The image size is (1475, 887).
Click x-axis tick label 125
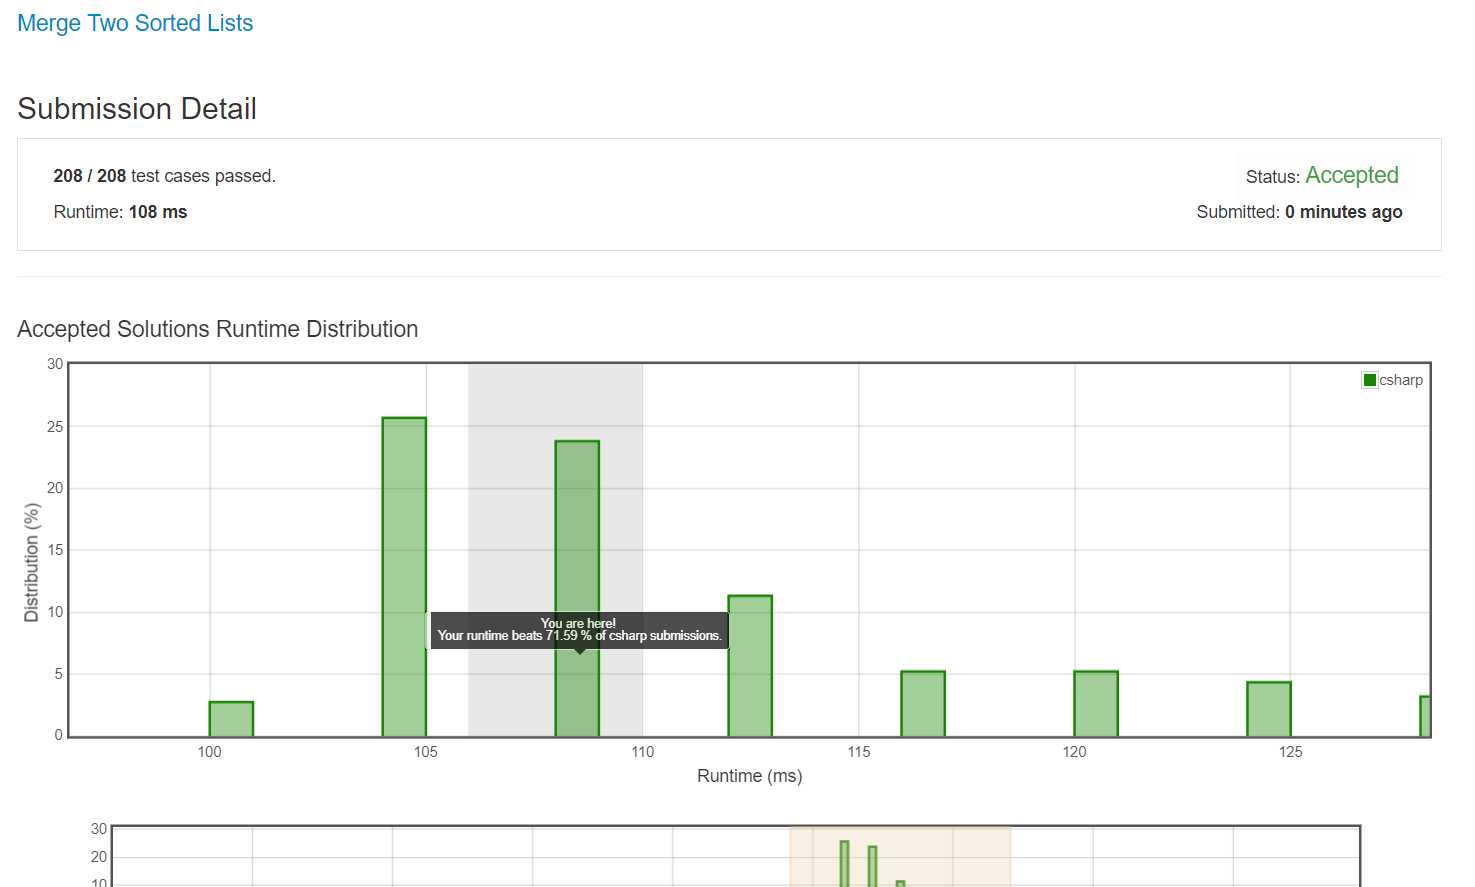(1291, 752)
